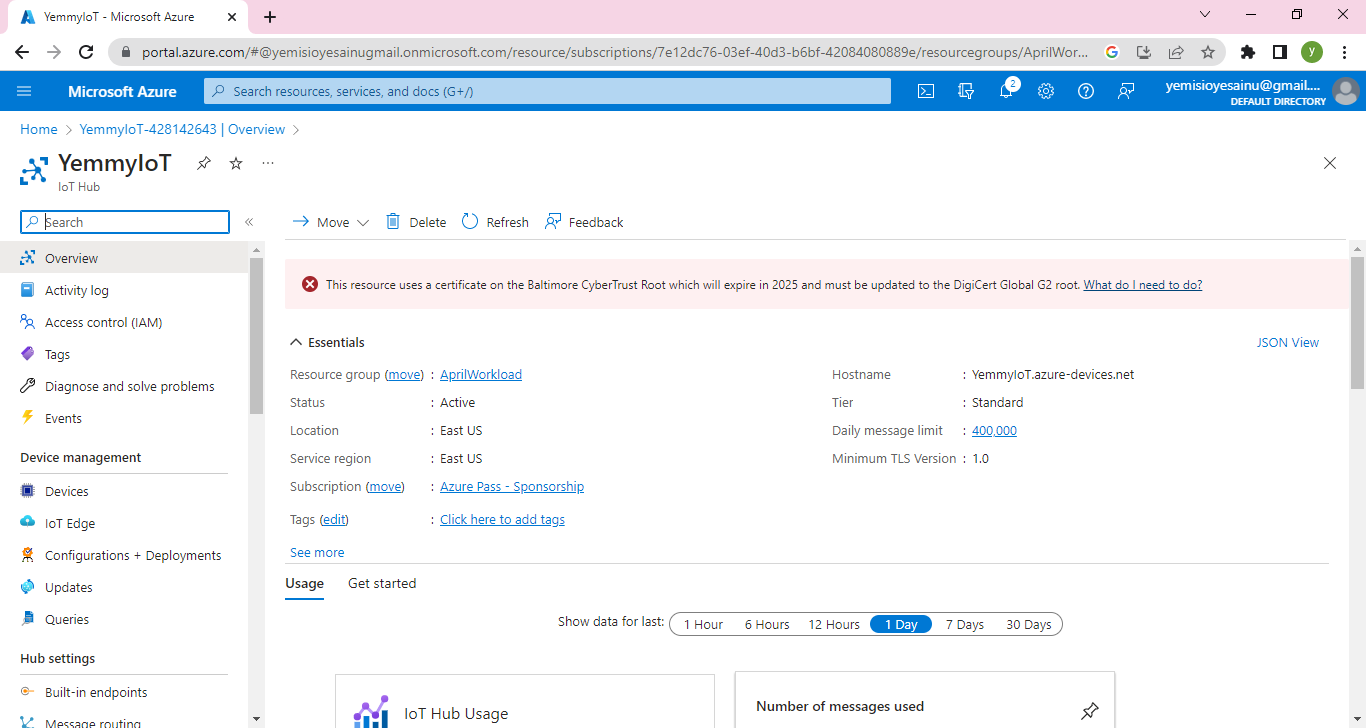
Task: Open a new browser tab
Action: tap(270, 16)
